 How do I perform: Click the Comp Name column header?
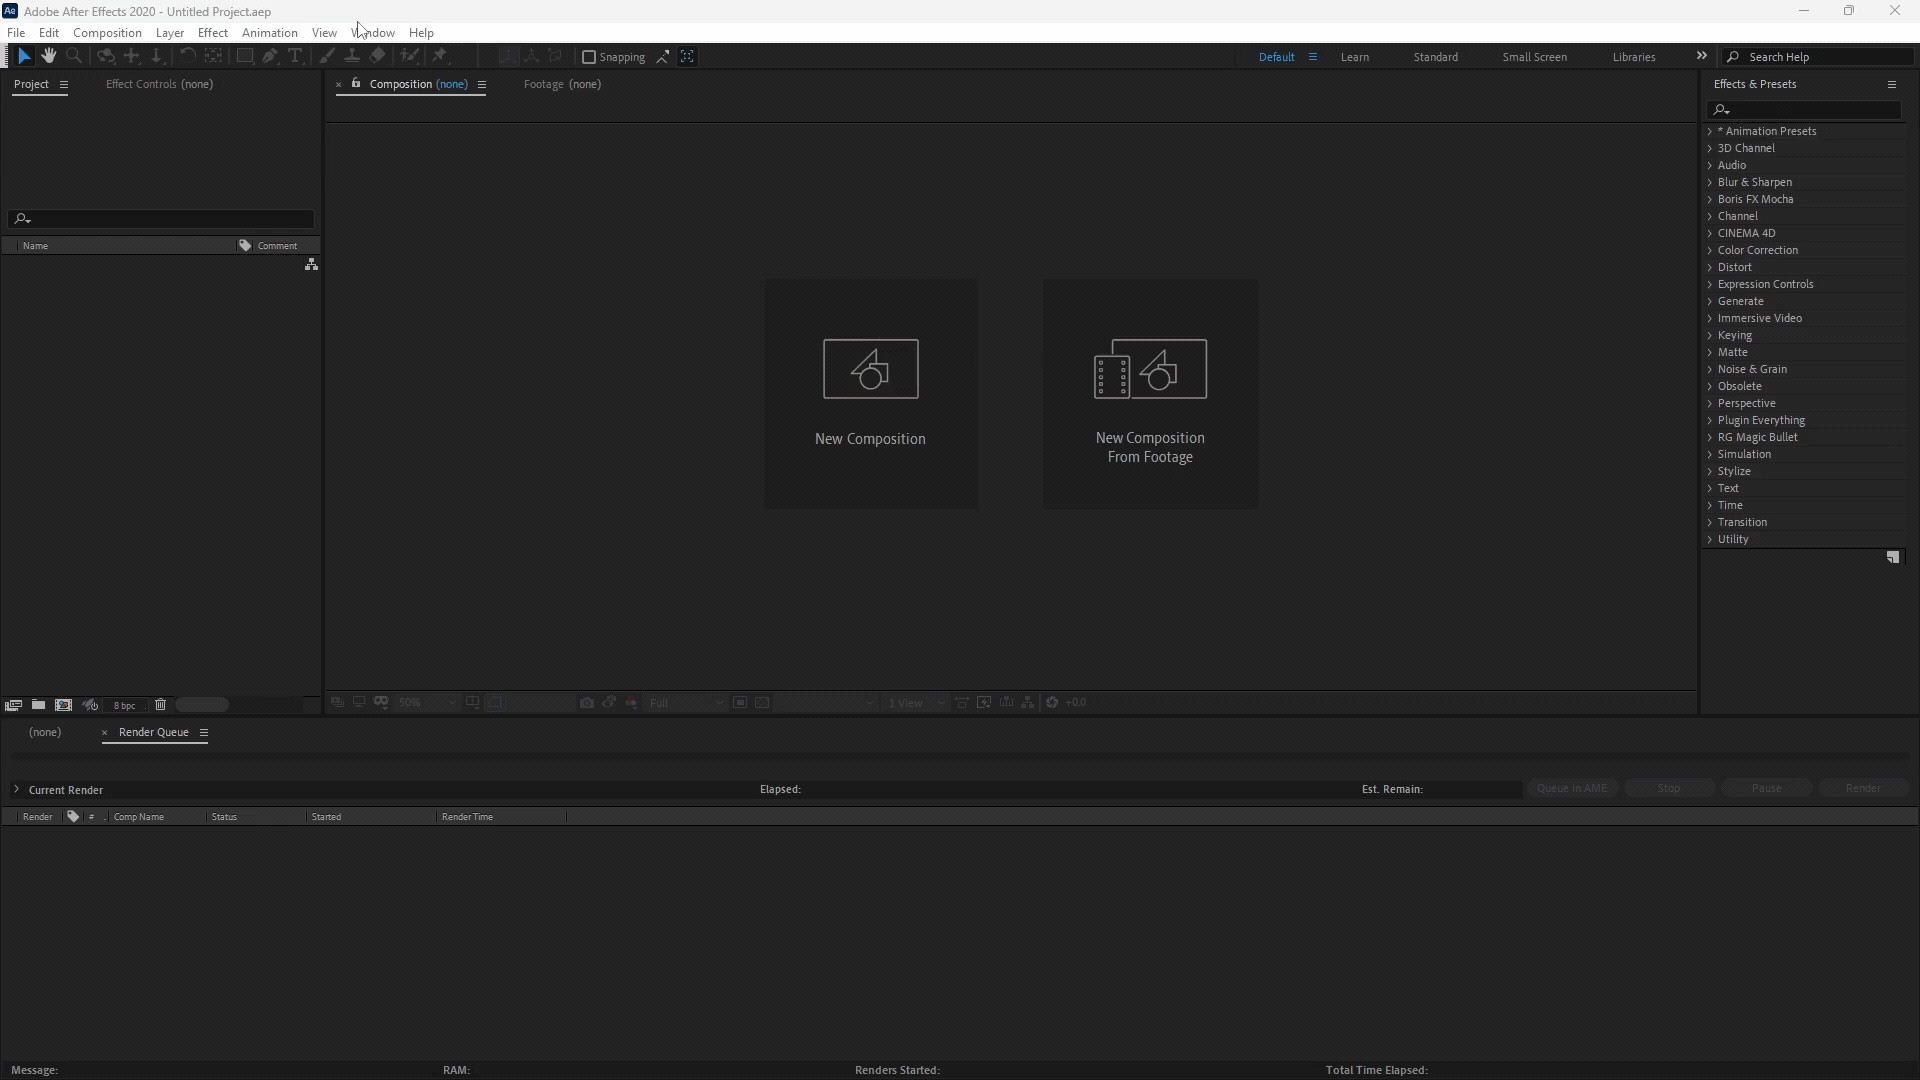[139, 817]
